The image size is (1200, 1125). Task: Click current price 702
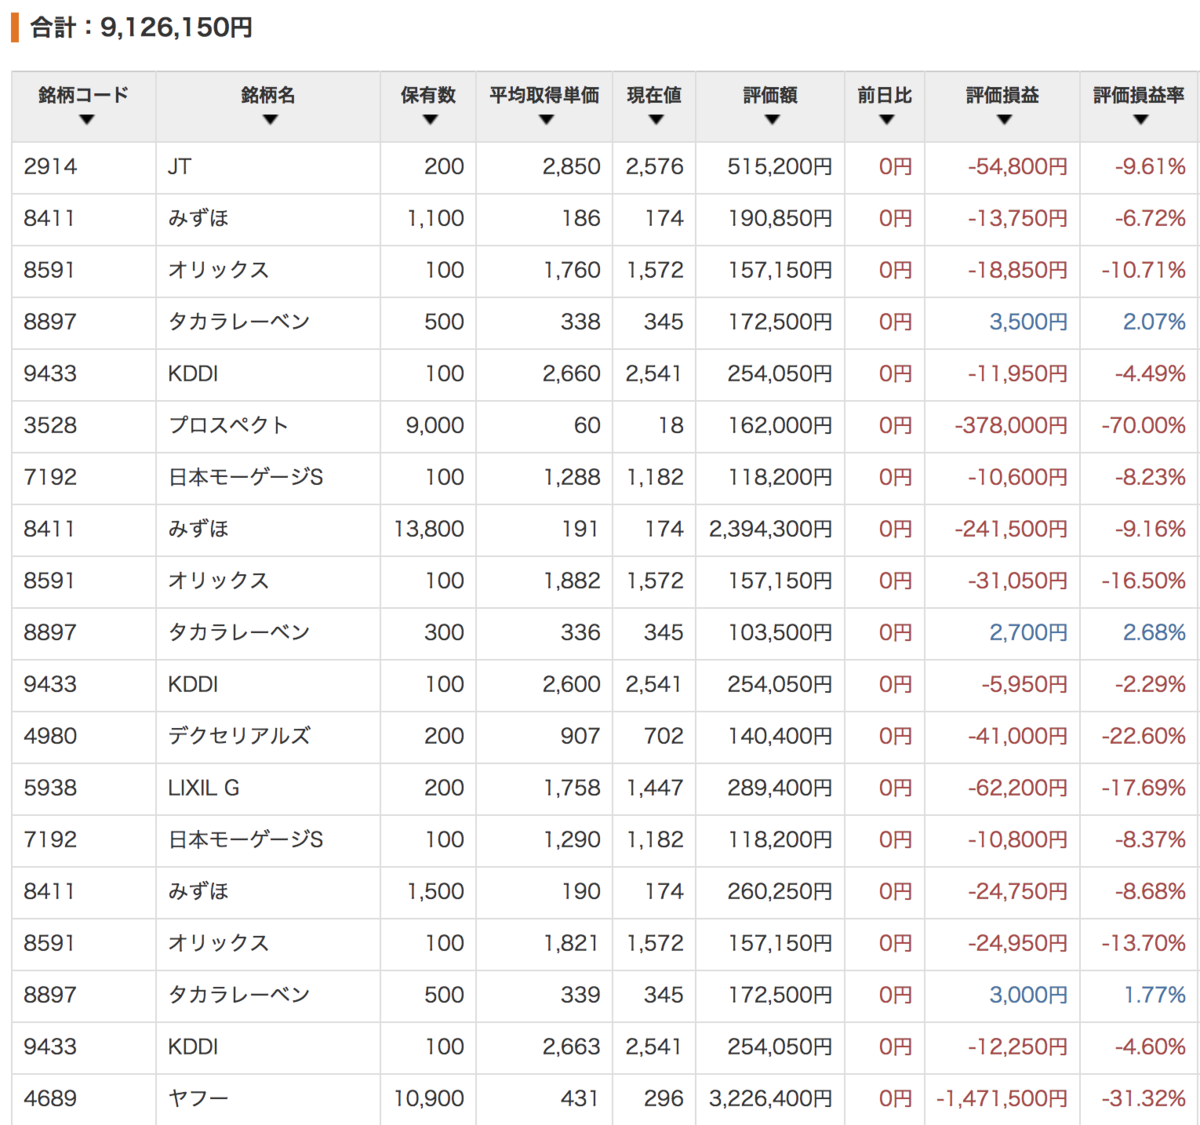[664, 737]
